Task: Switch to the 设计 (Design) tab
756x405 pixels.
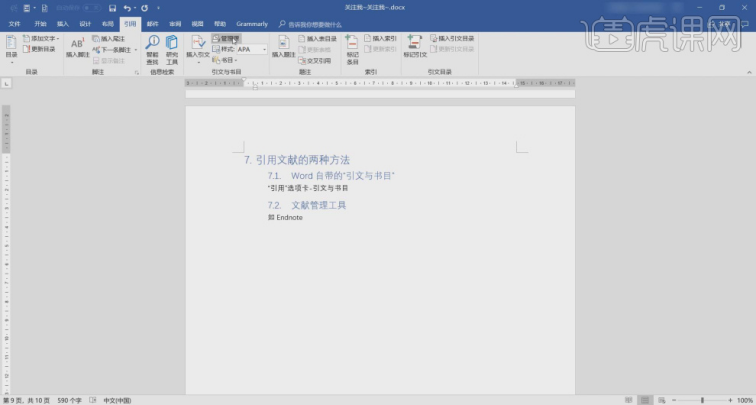Action: (x=85, y=24)
